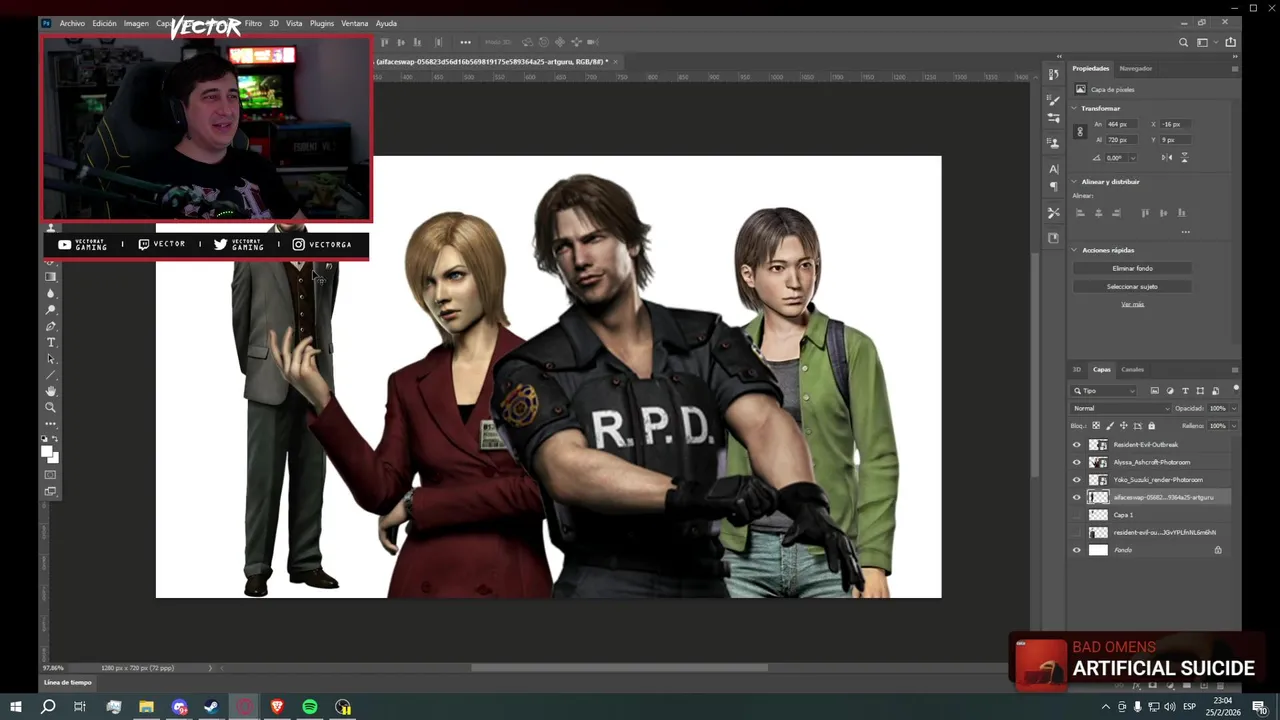The width and height of the screenshot is (1280, 720).
Task: Filter layers by type layers
Action: [x=1185, y=391]
